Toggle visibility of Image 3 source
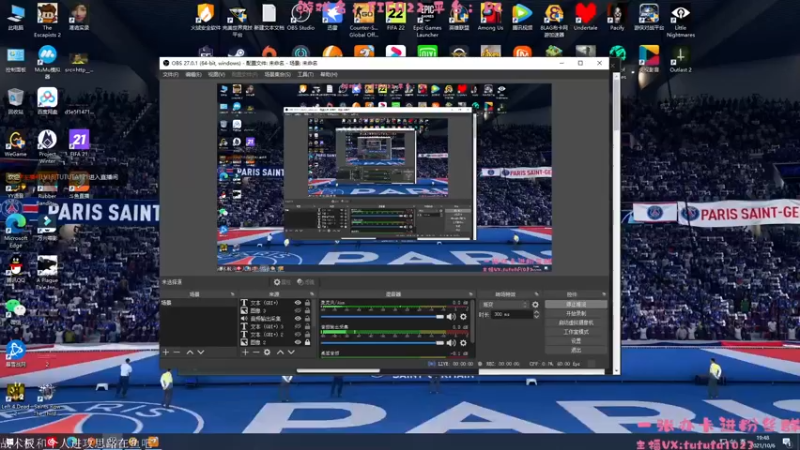Image resolution: width=800 pixels, height=450 pixels. click(297, 310)
